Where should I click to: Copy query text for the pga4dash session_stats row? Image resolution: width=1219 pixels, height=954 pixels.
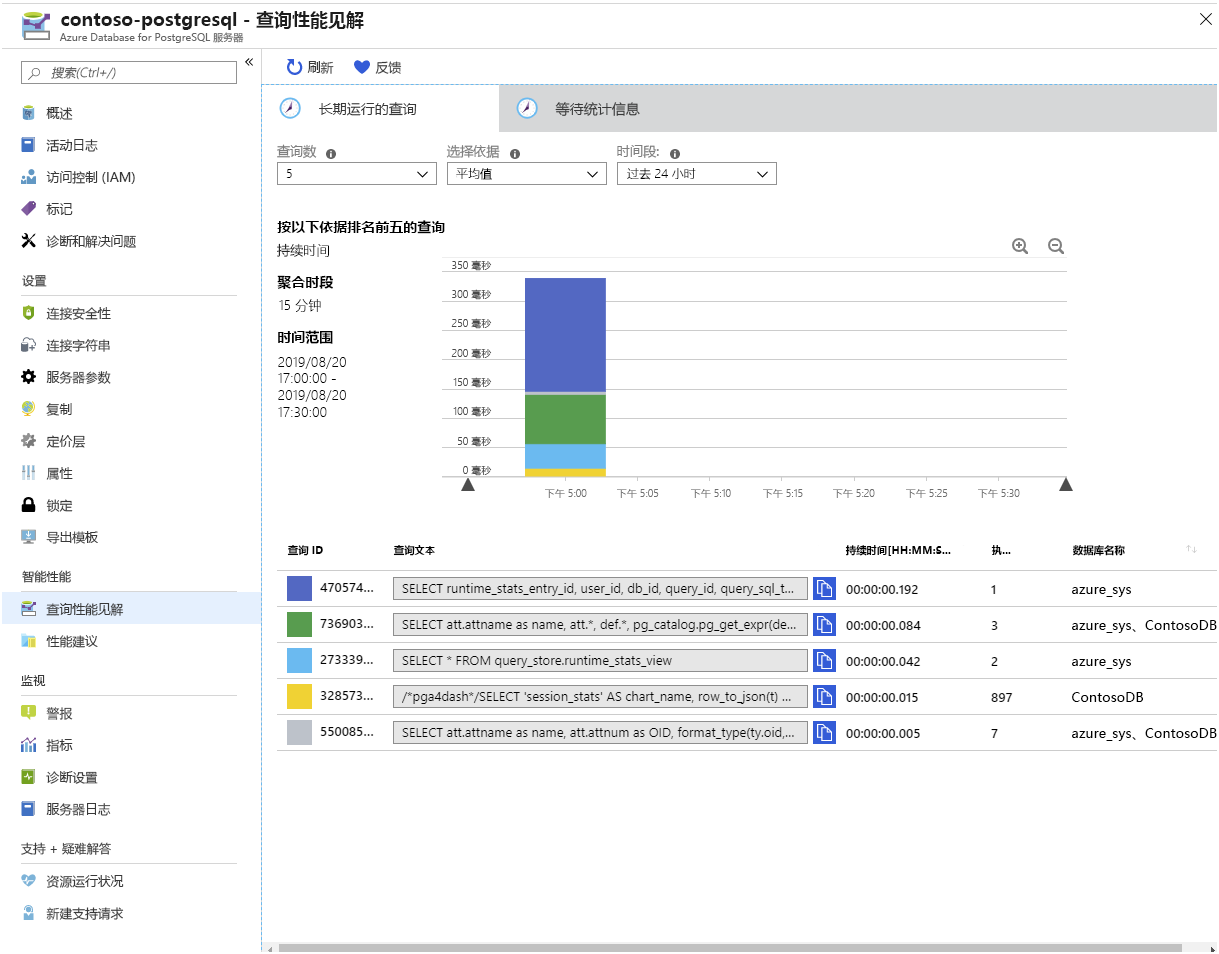(x=824, y=697)
